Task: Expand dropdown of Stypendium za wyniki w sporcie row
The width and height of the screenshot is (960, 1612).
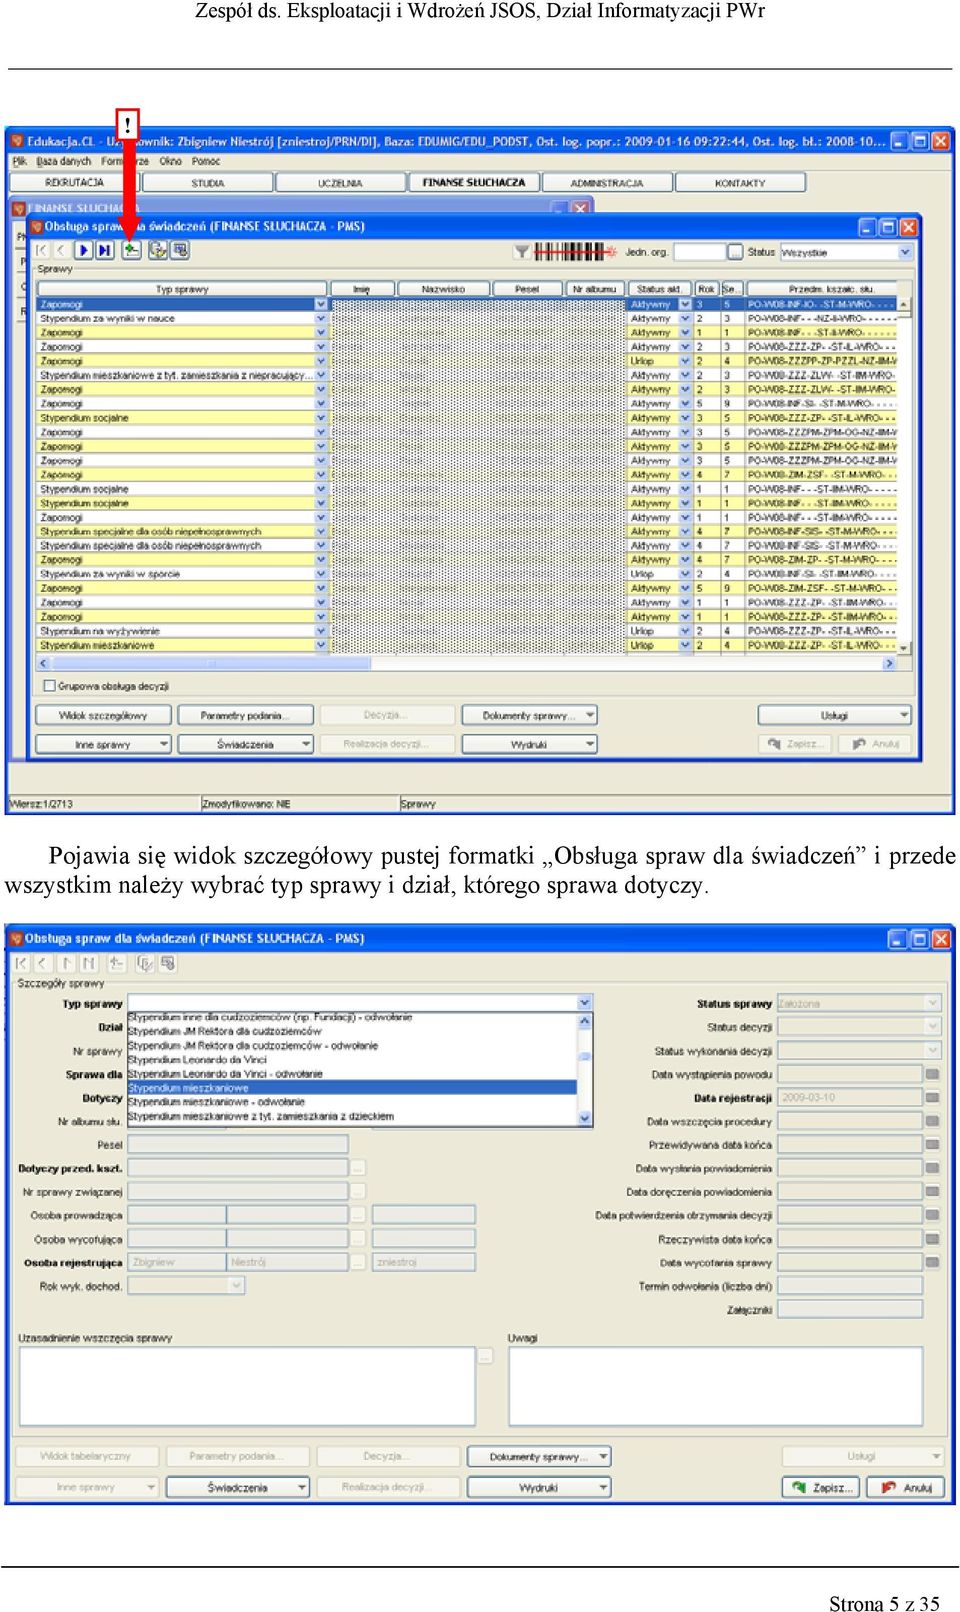Action: click(321, 574)
